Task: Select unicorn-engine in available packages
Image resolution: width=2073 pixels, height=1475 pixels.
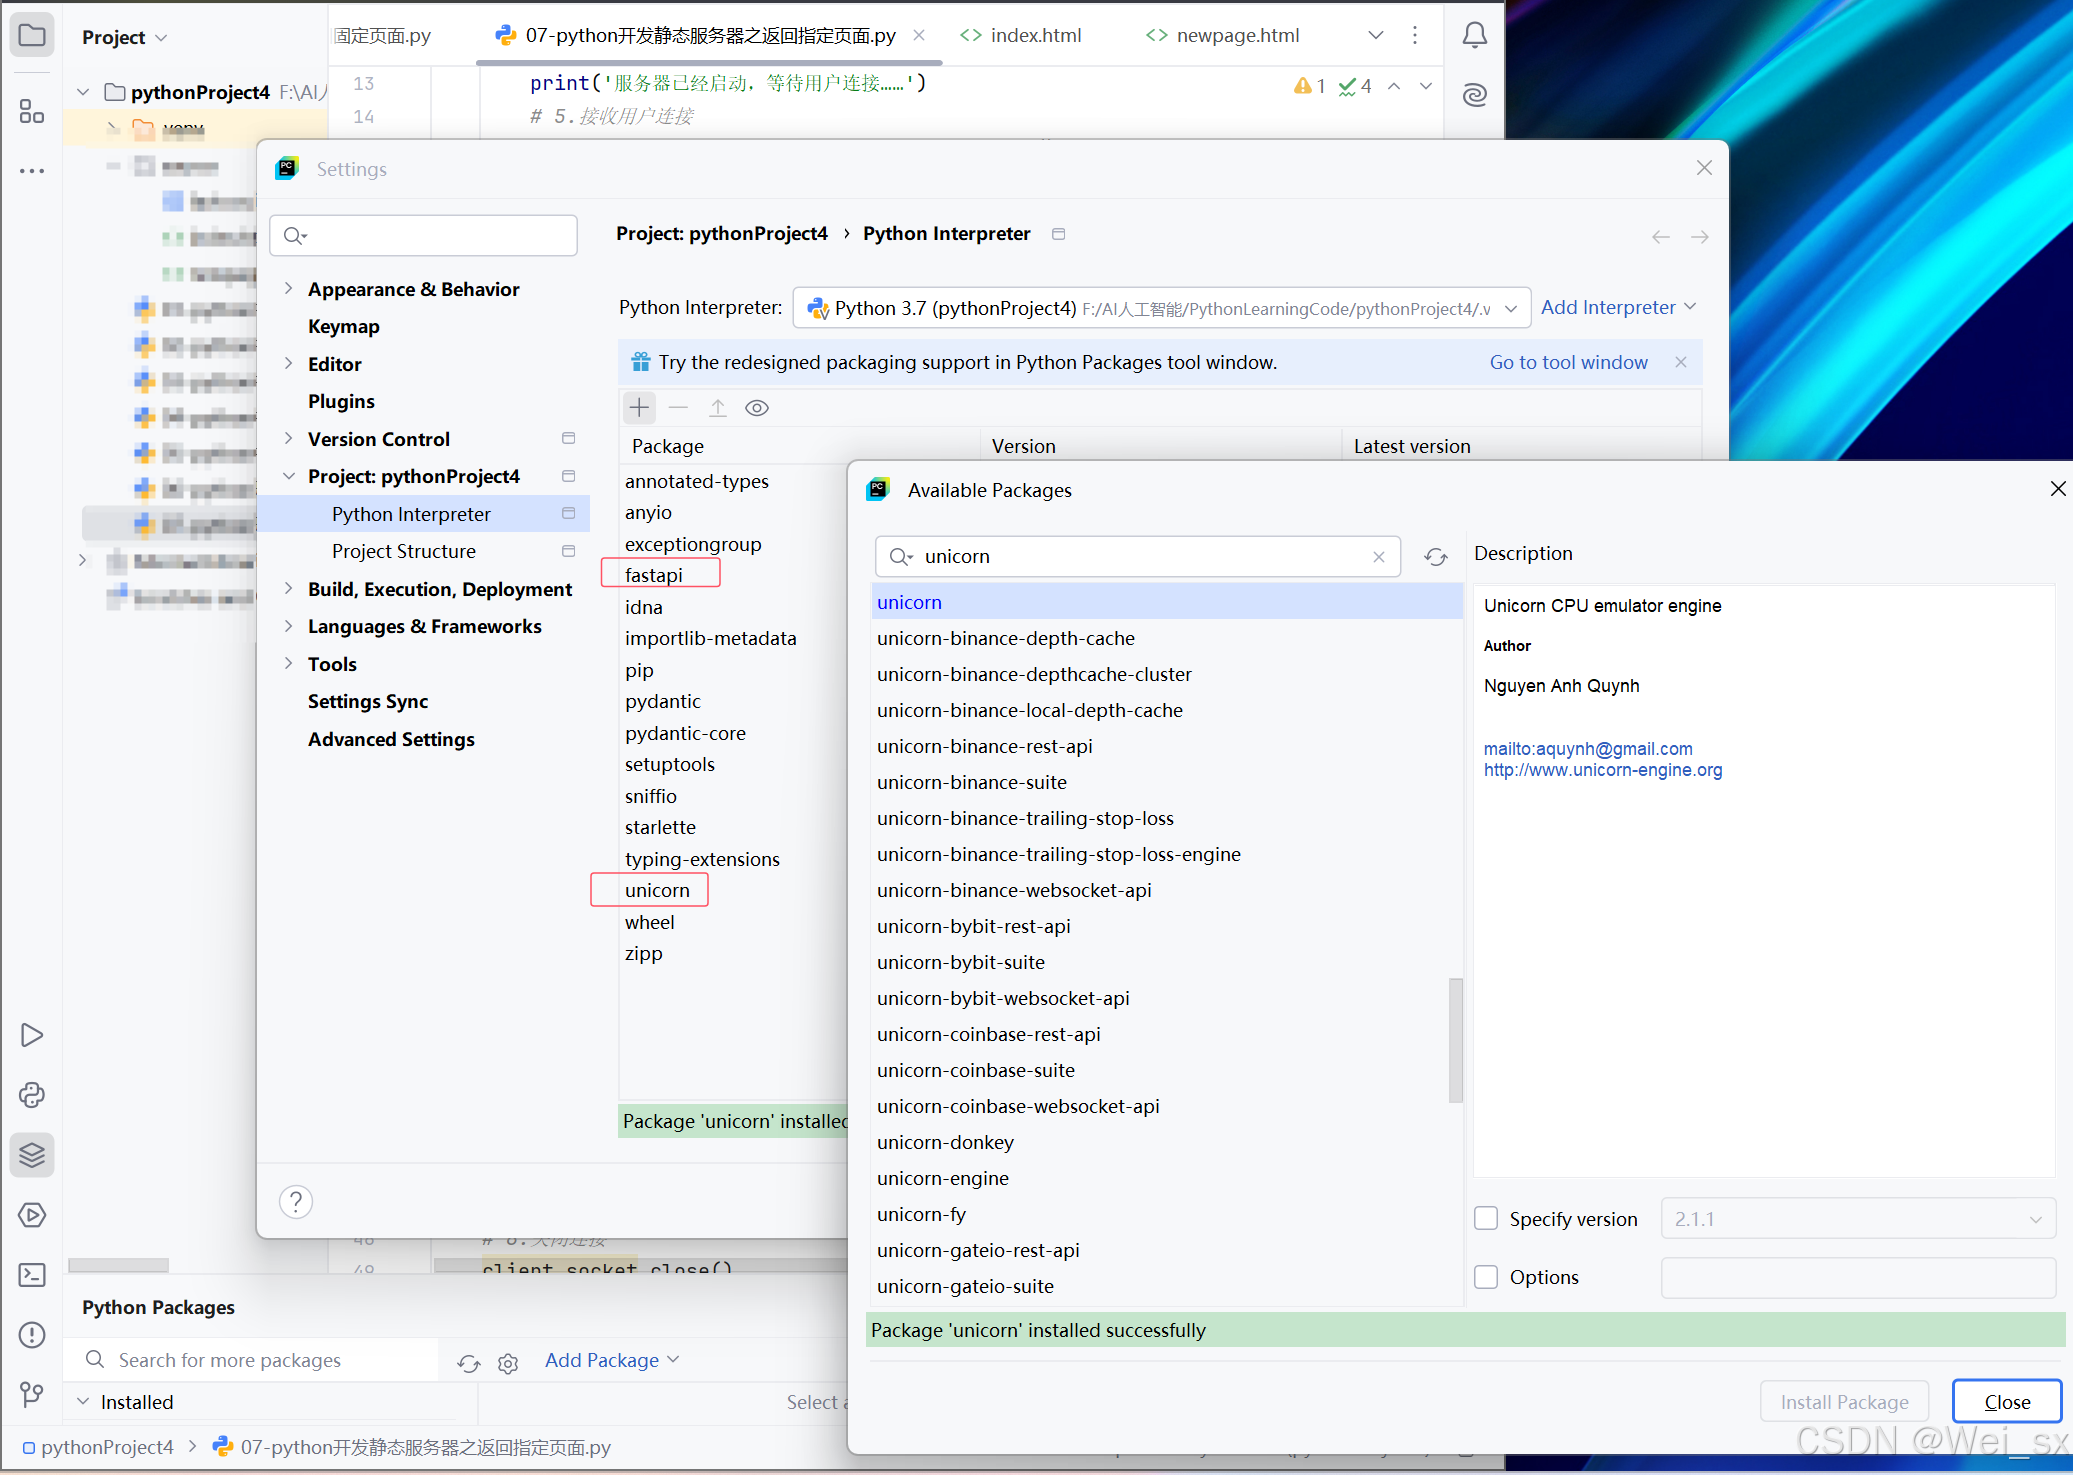Action: click(943, 1178)
